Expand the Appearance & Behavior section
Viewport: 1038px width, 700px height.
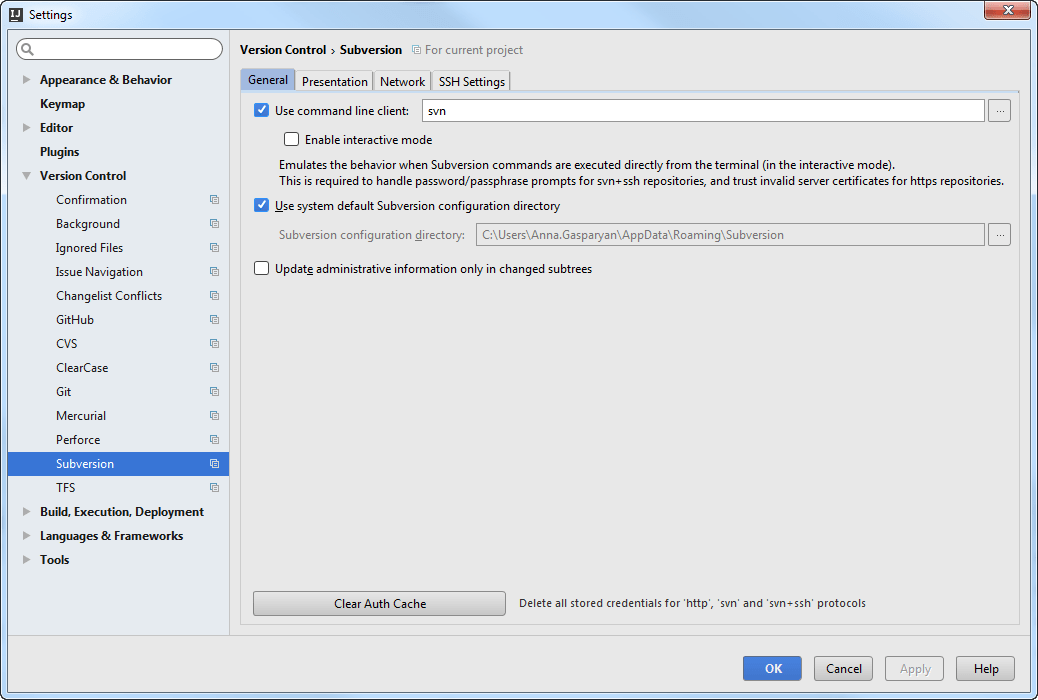pos(25,79)
